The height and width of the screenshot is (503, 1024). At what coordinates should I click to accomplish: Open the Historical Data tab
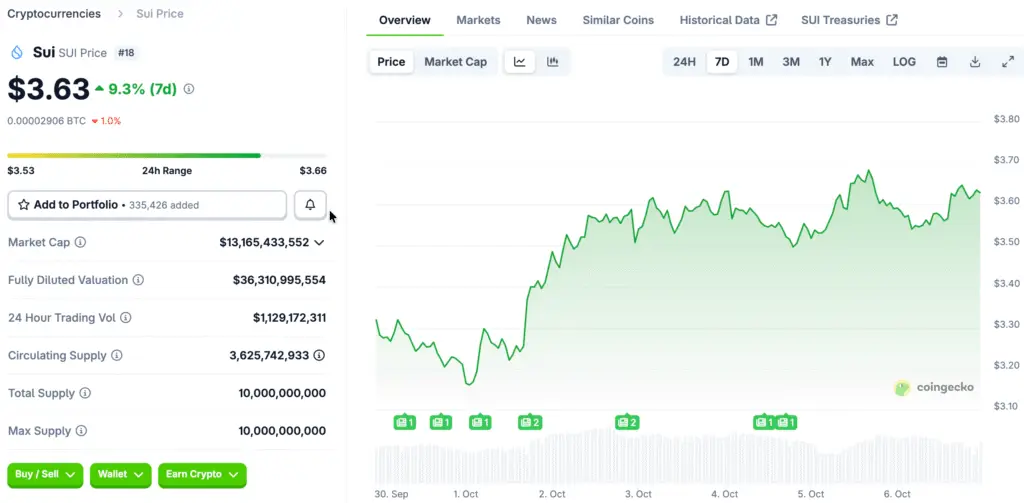pyautogui.click(x=727, y=20)
